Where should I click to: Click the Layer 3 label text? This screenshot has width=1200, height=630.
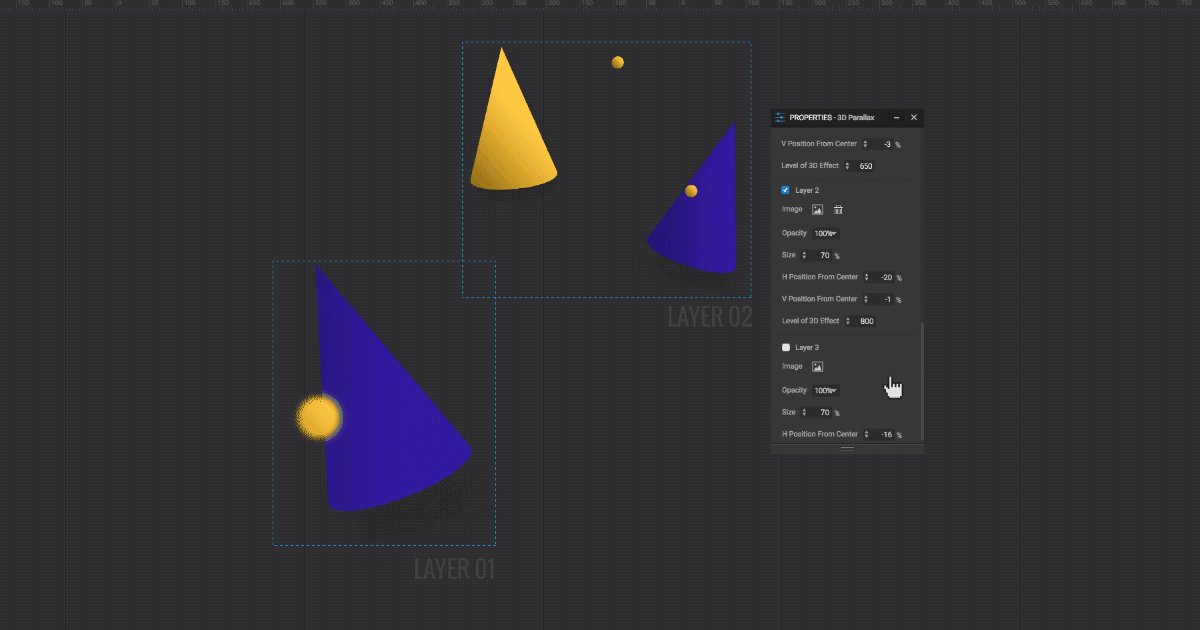pos(807,347)
